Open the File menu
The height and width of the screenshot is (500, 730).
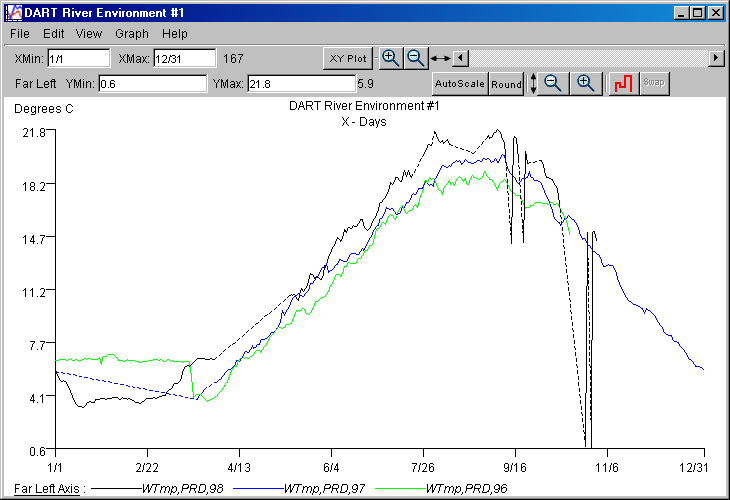[x=20, y=34]
